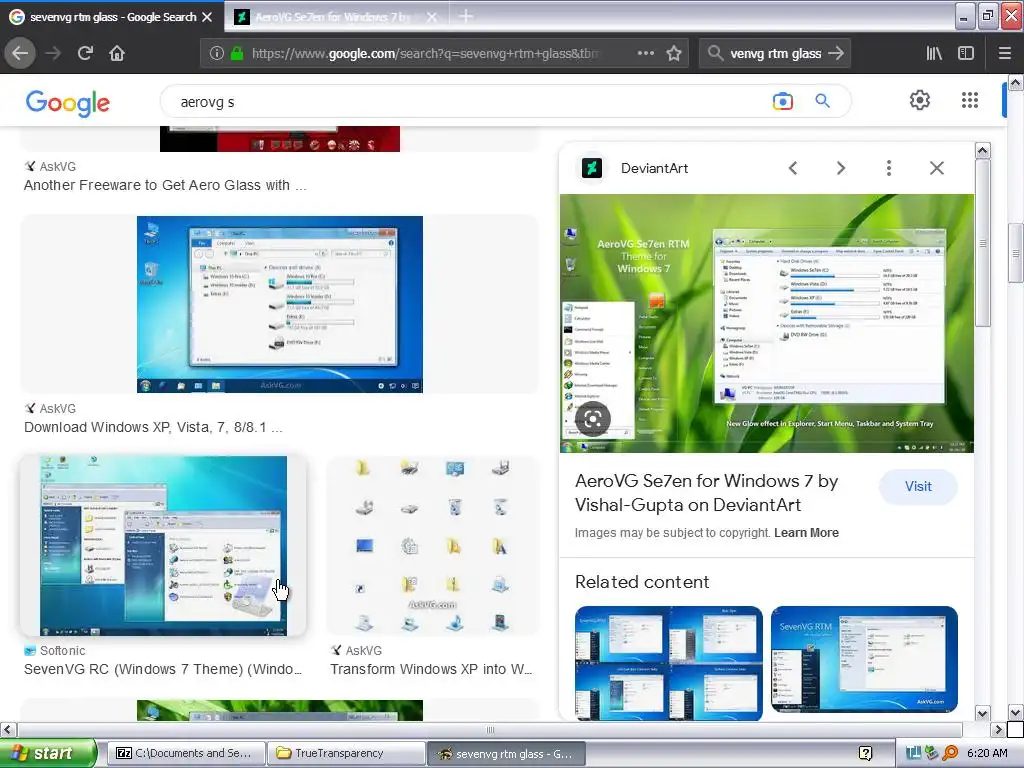This screenshot has width=1024, height=768.
Task: Open 'Another Freeware to Get Aero Glass' result
Action: [165, 185]
